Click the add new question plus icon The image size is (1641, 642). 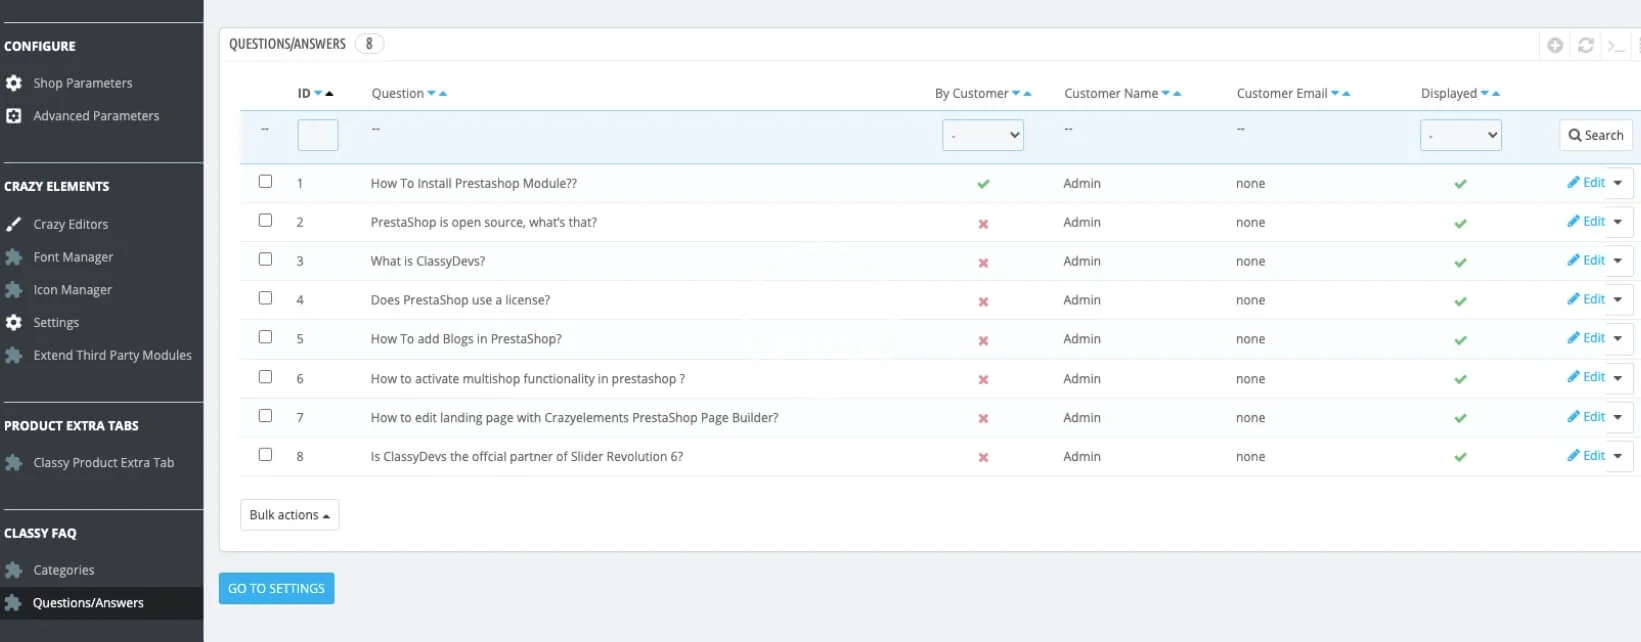(x=1555, y=45)
